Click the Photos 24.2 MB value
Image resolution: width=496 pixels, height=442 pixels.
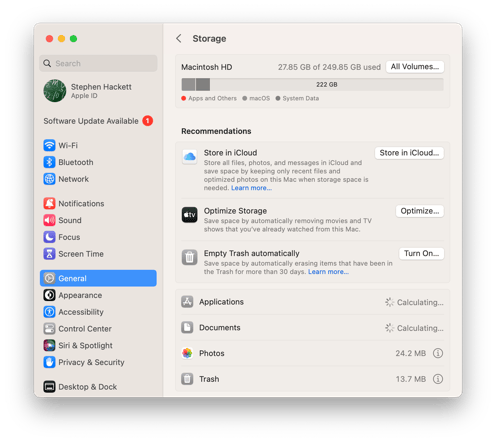[411, 353]
